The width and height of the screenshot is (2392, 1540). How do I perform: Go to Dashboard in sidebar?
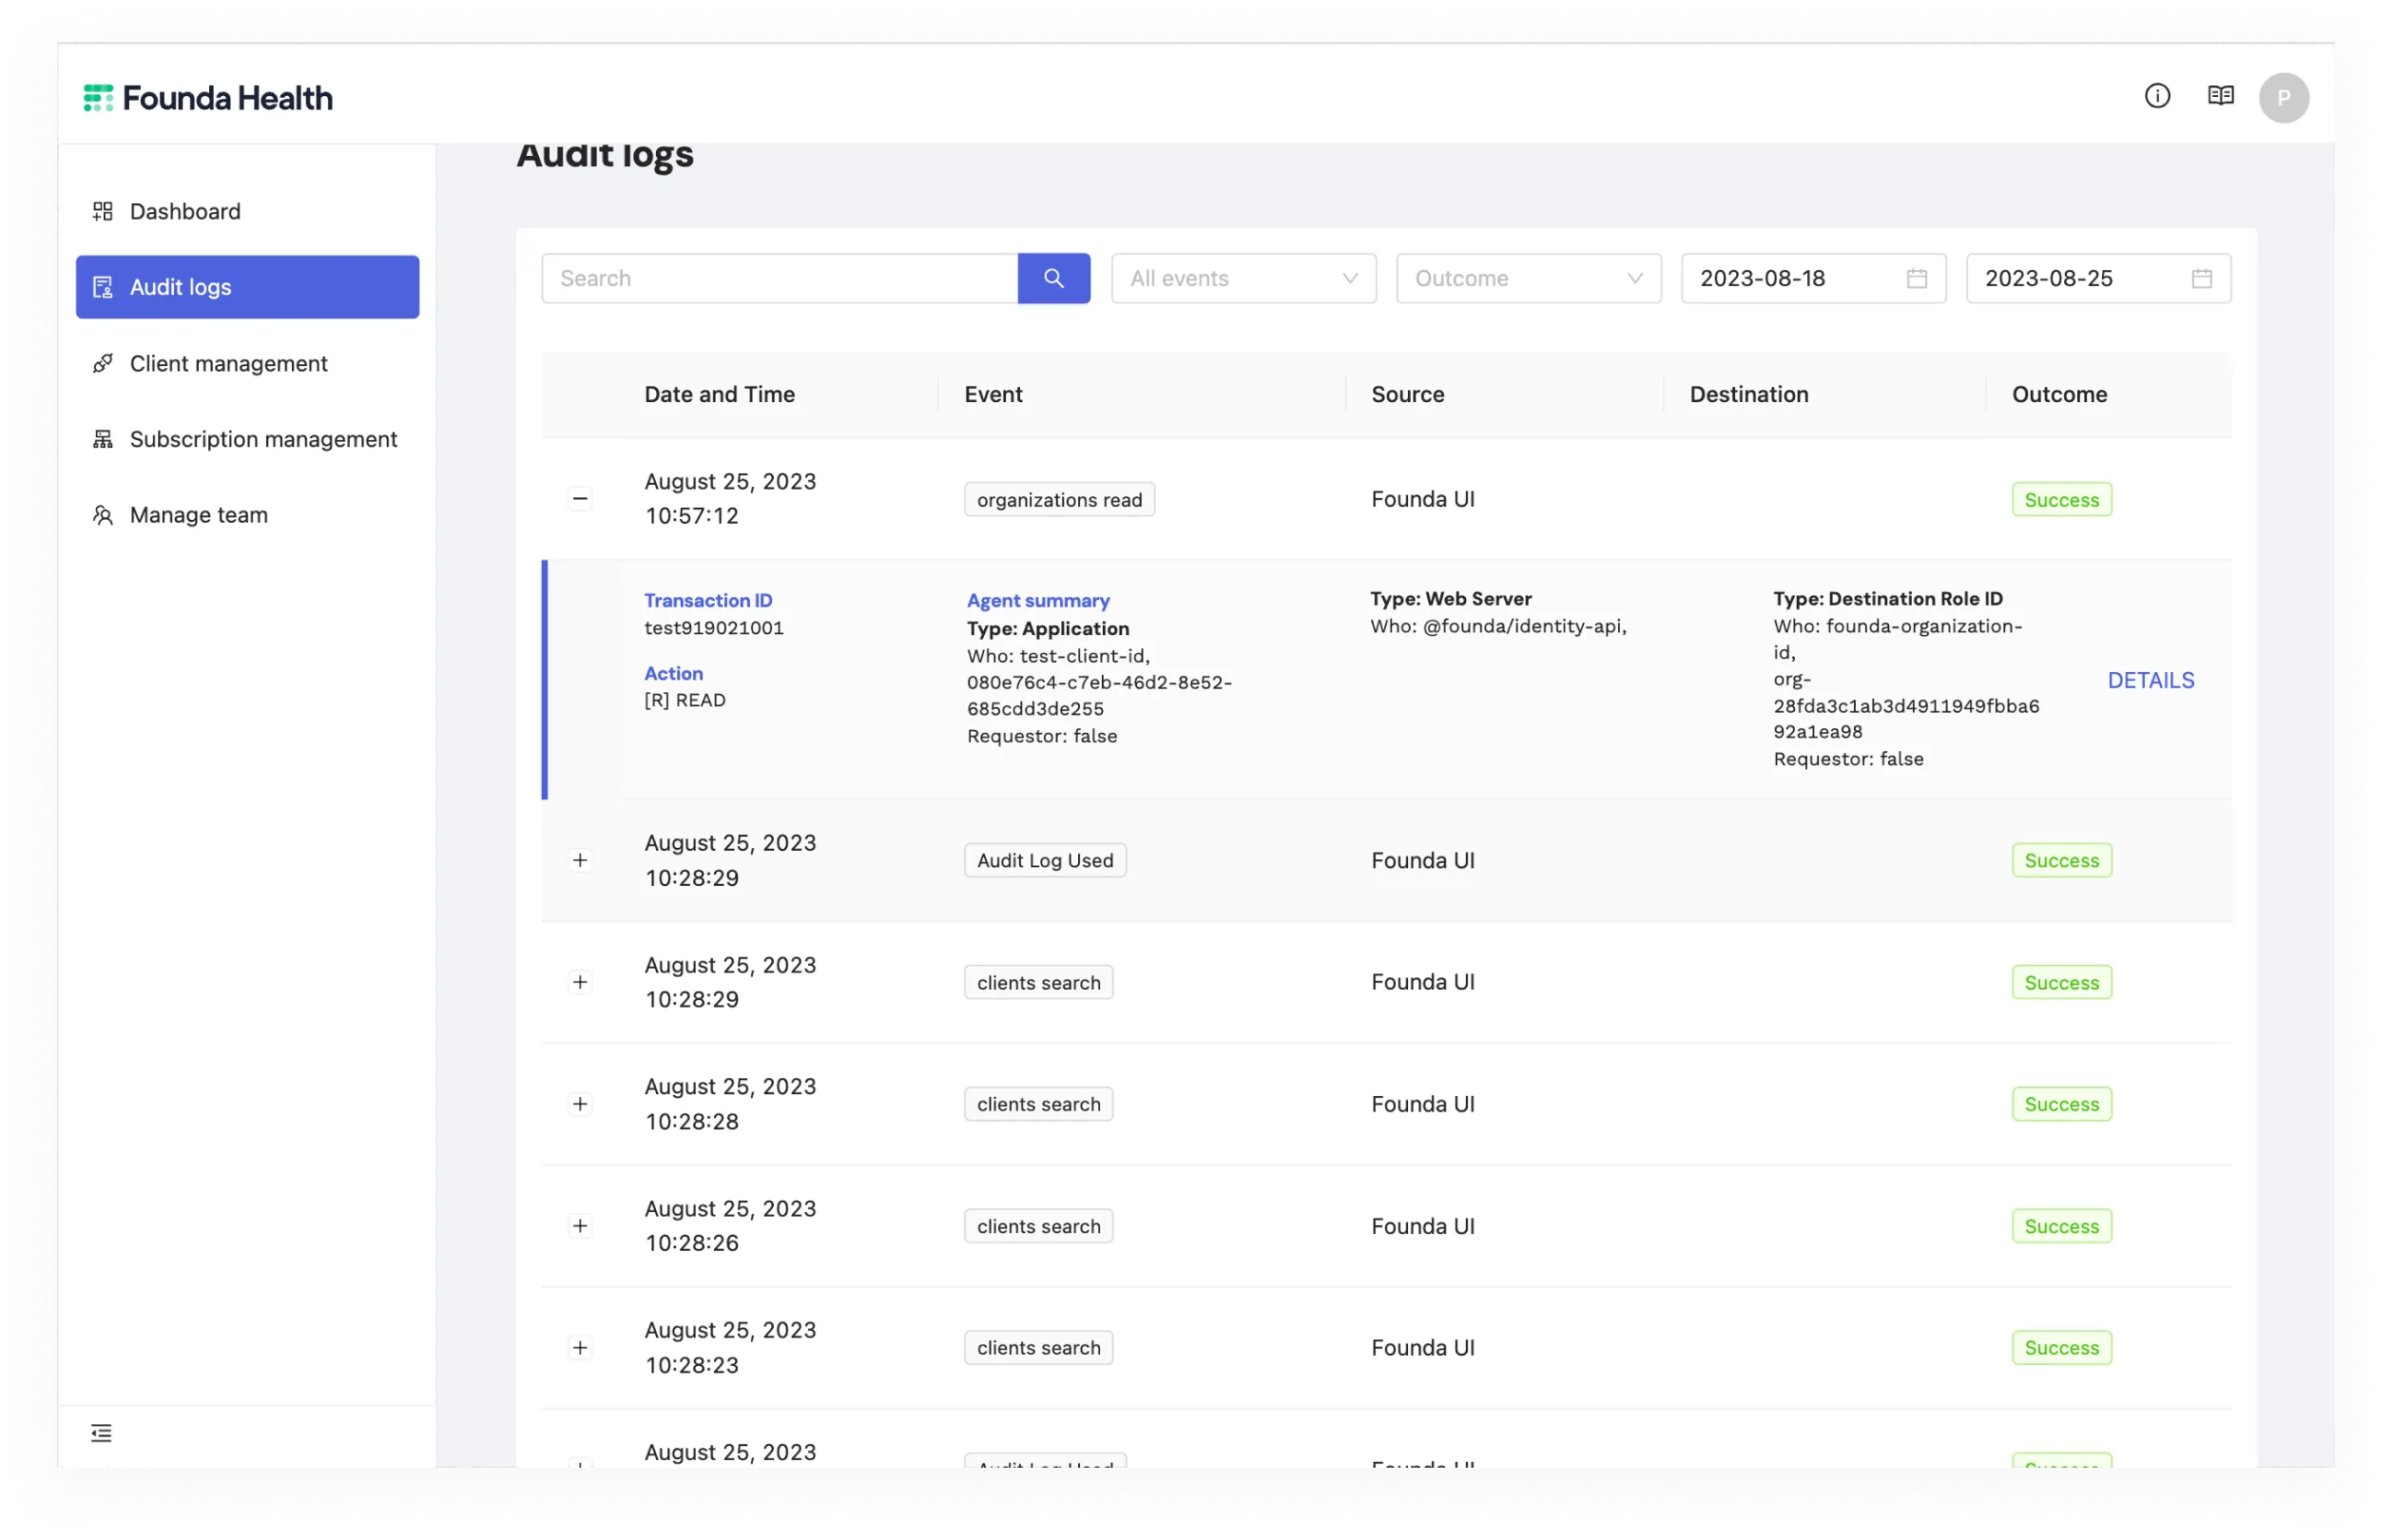[x=247, y=211]
